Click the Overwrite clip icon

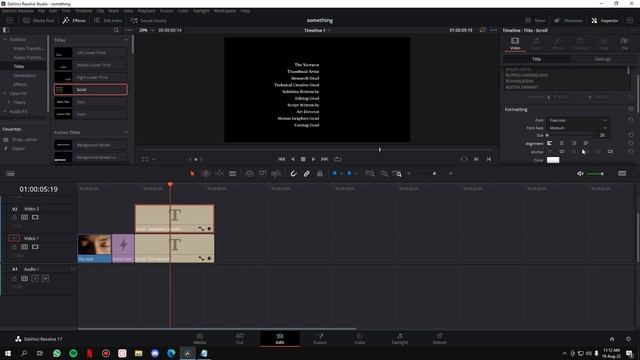(262, 173)
